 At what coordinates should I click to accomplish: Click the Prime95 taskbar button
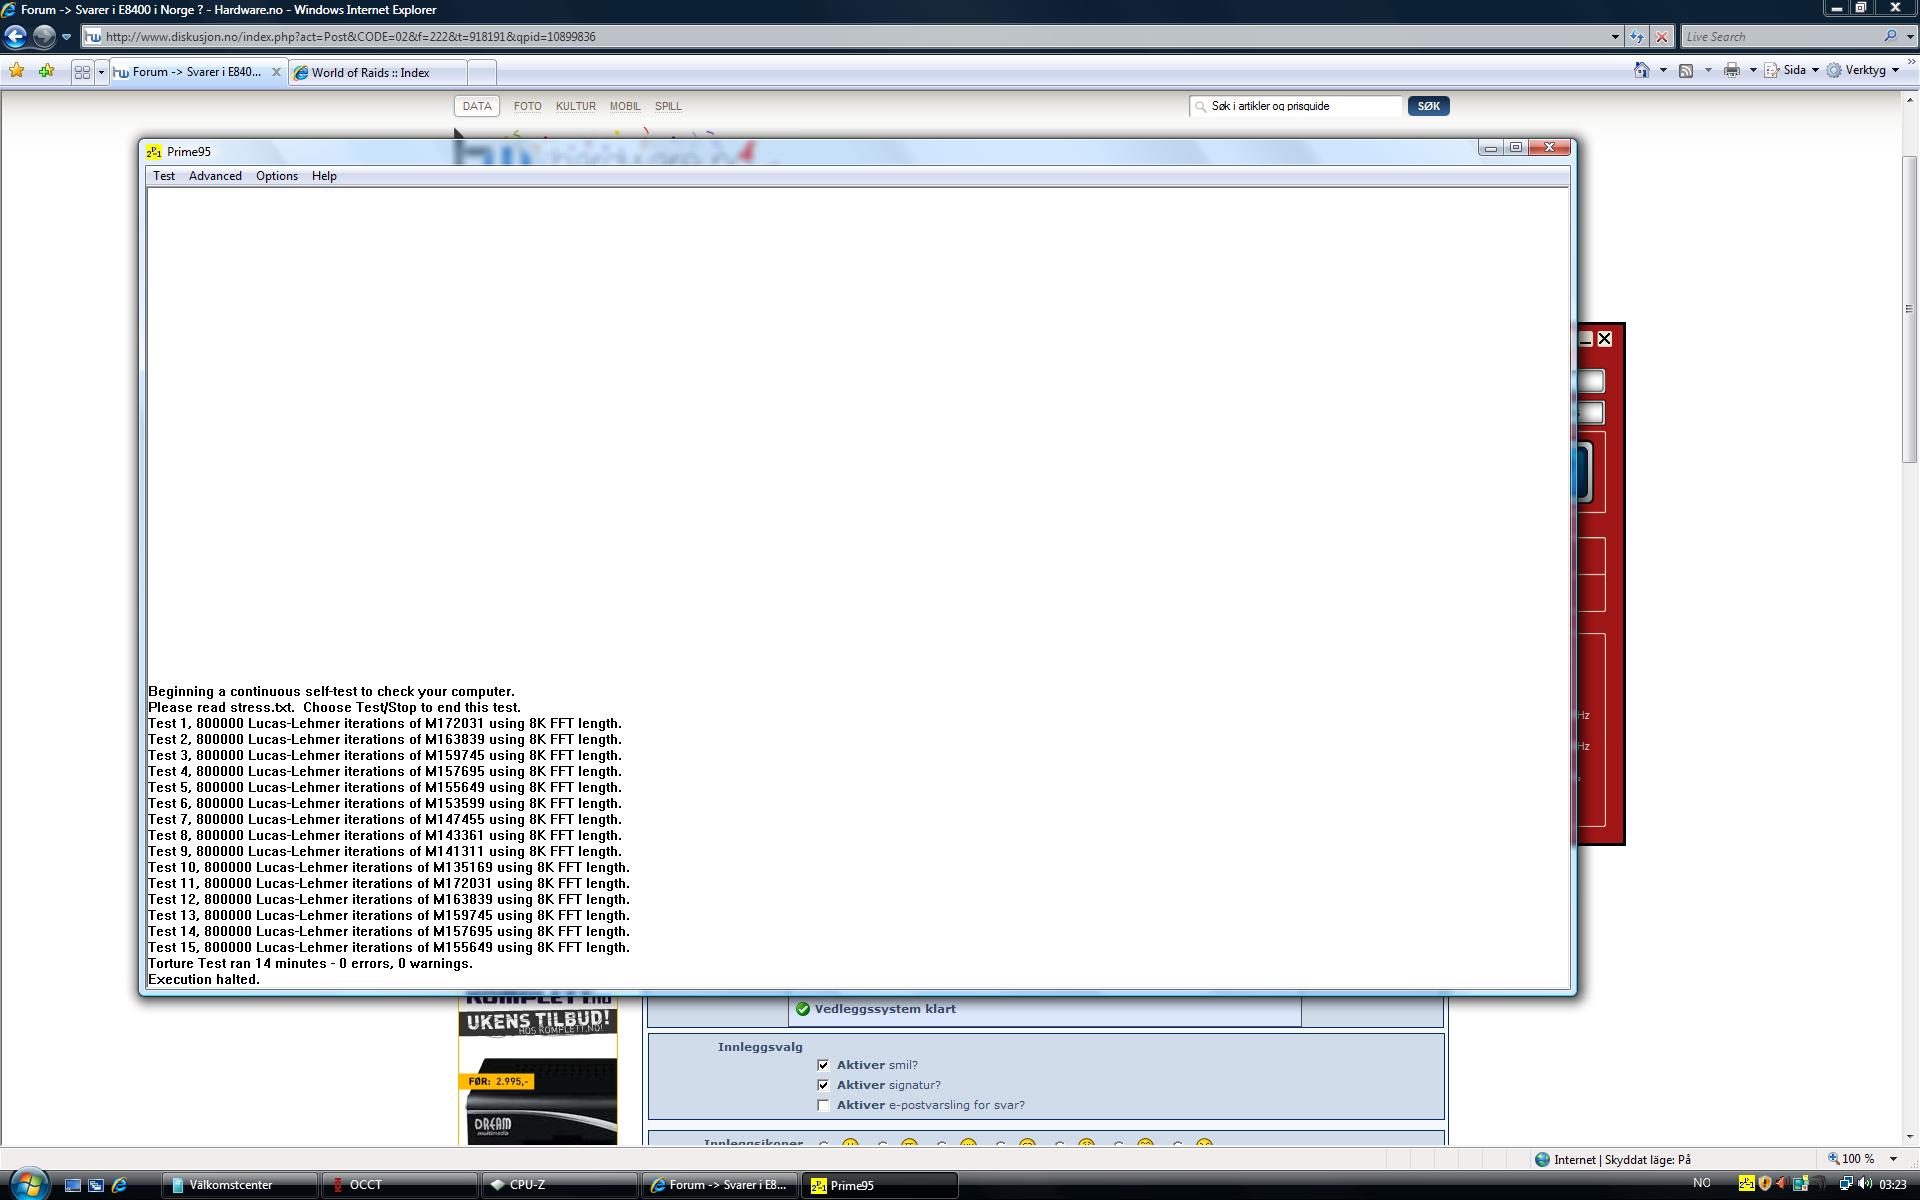coord(879,1185)
